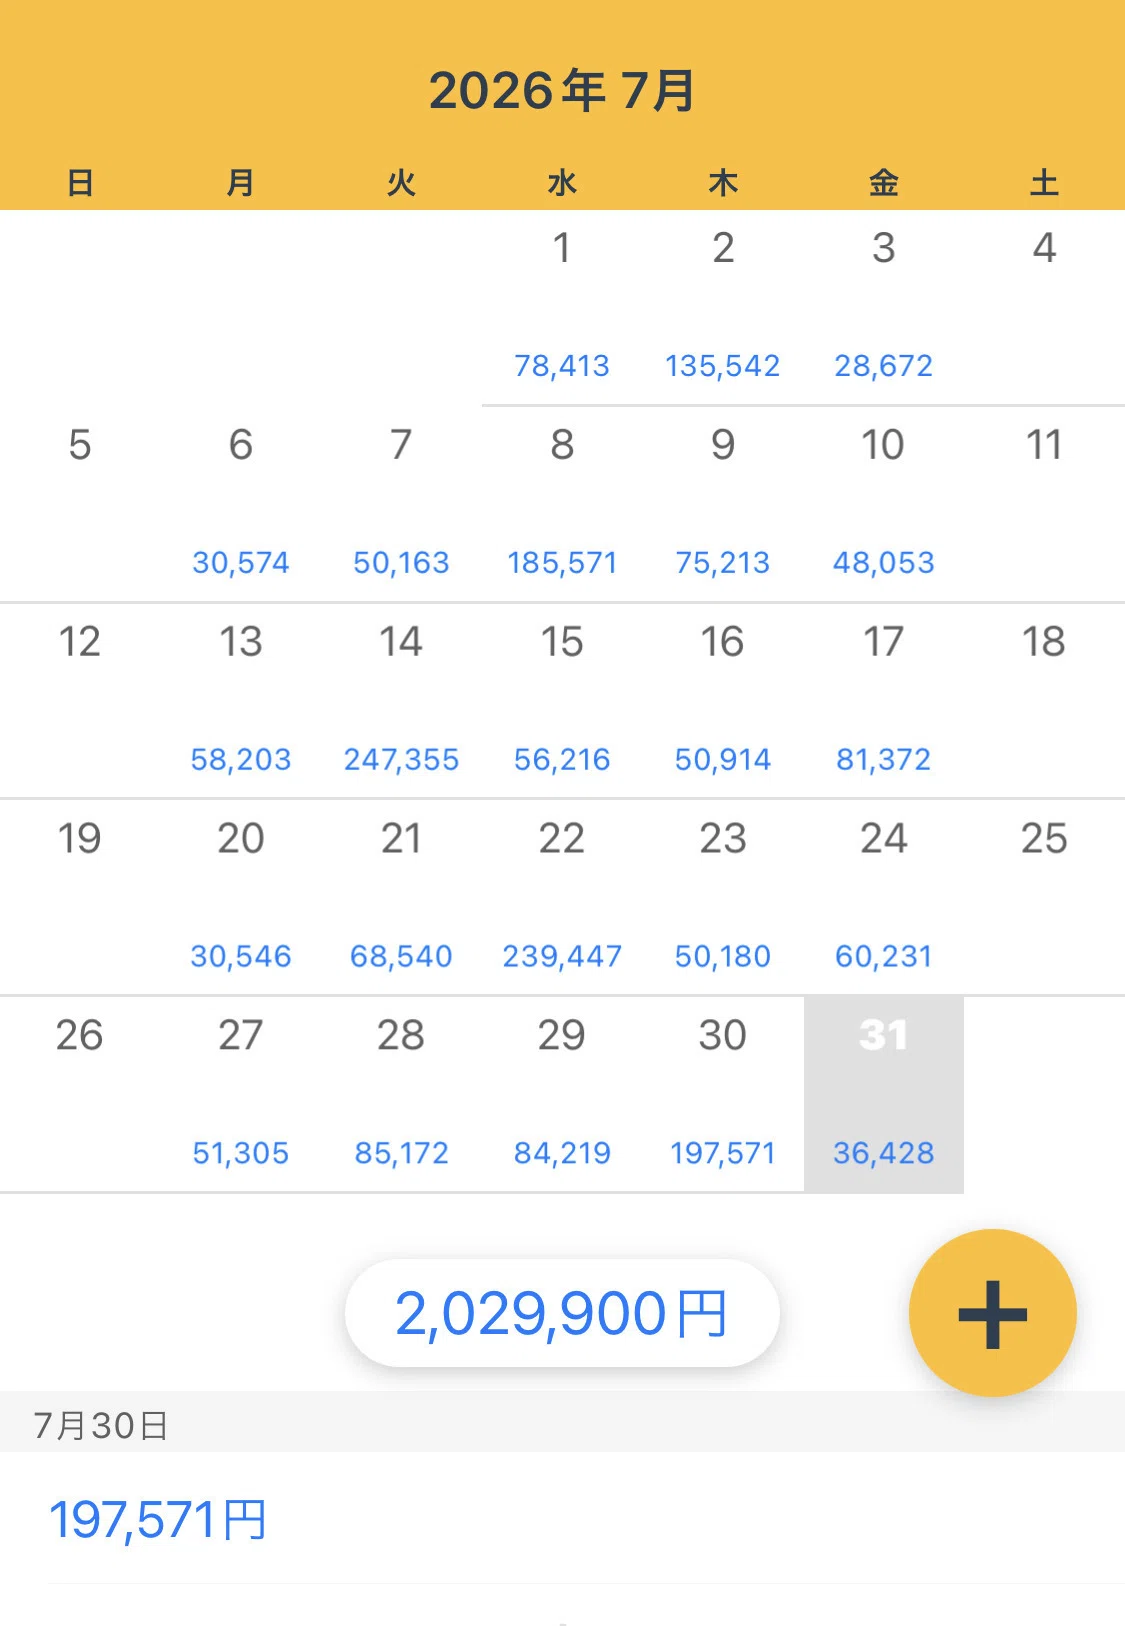The height and width of the screenshot is (1626, 1125).
Task: Select July 31 highlighted date cell
Action: point(884,1094)
